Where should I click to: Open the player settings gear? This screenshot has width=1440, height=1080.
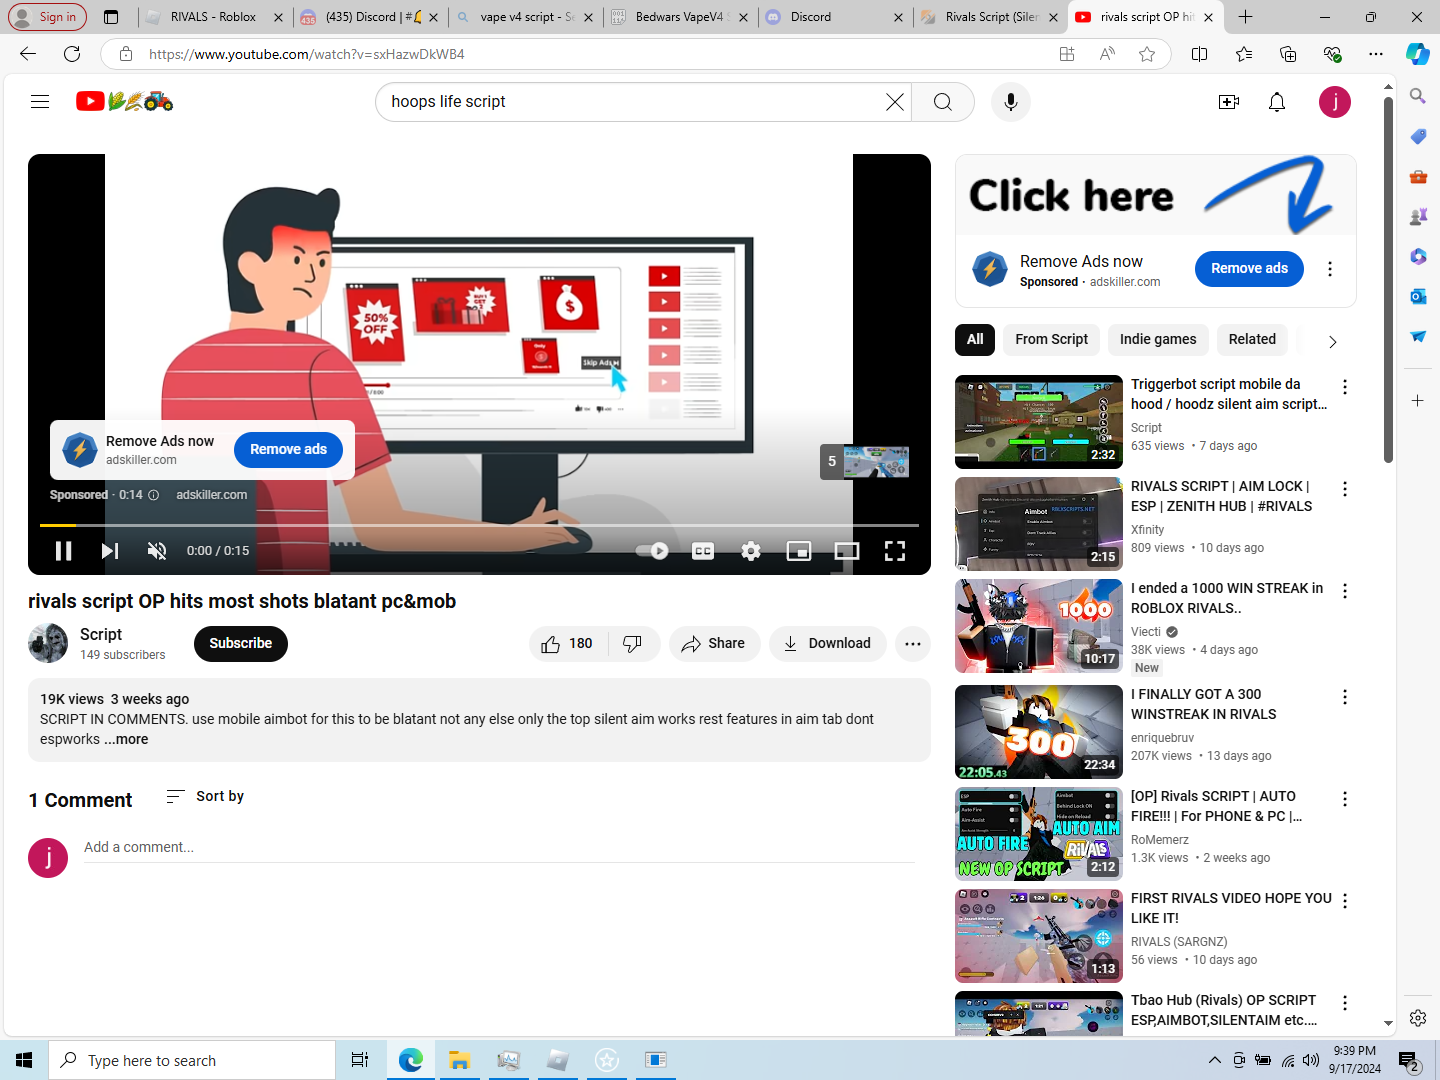click(x=751, y=551)
